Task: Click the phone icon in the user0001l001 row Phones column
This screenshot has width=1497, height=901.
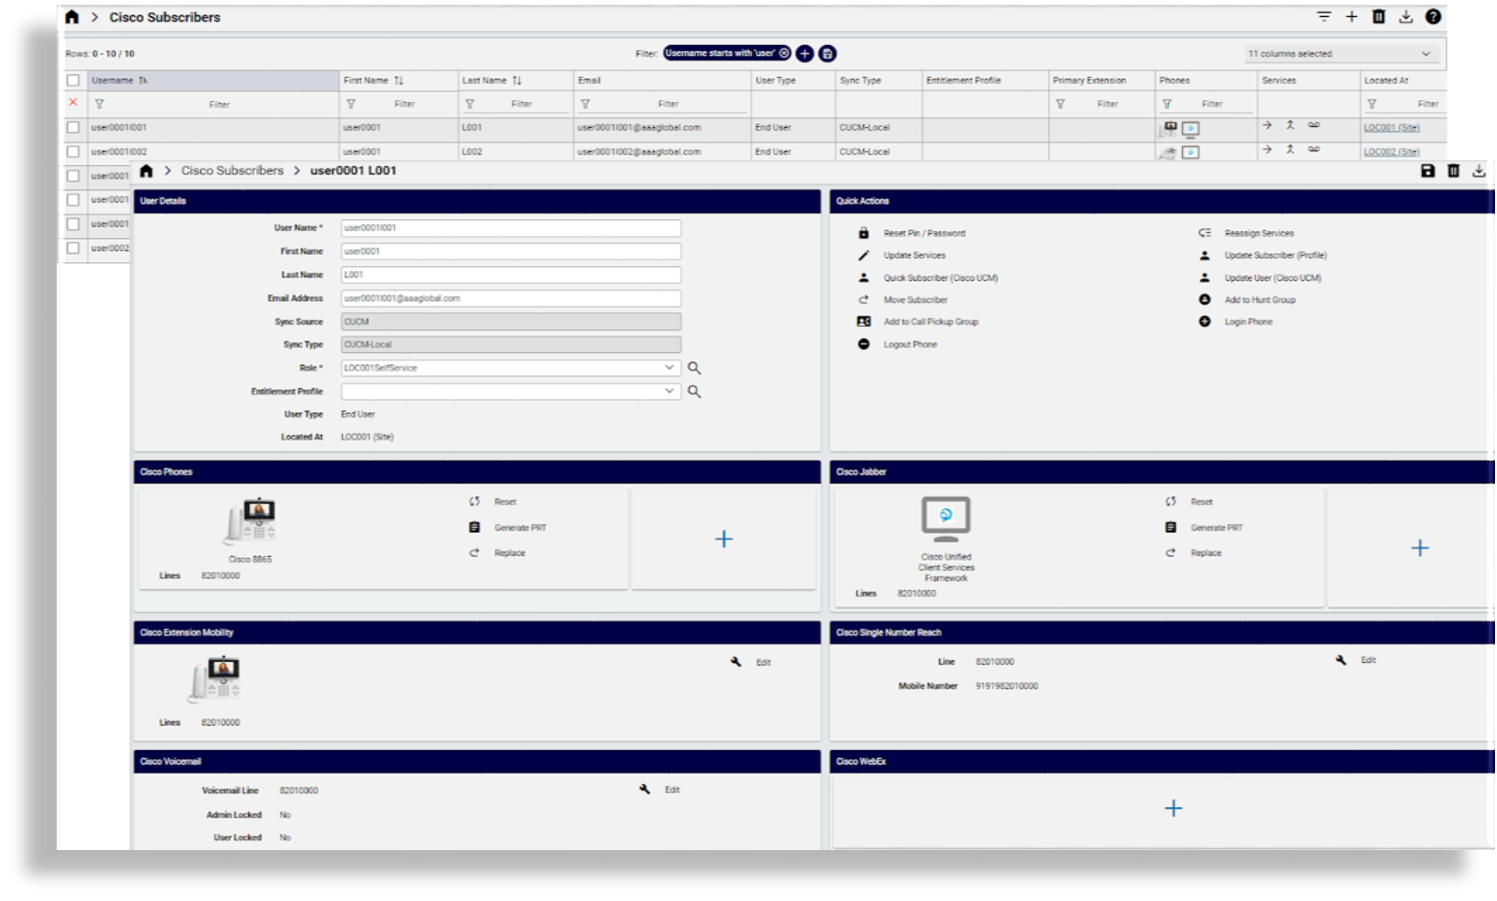Action: pyautogui.click(x=1168, y=128)
